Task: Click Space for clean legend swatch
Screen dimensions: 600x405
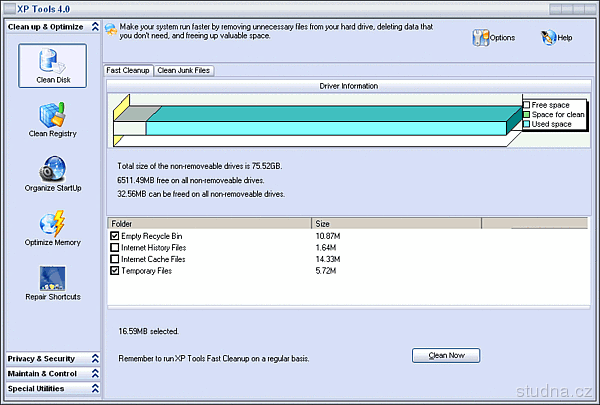Action: (527, 114)
